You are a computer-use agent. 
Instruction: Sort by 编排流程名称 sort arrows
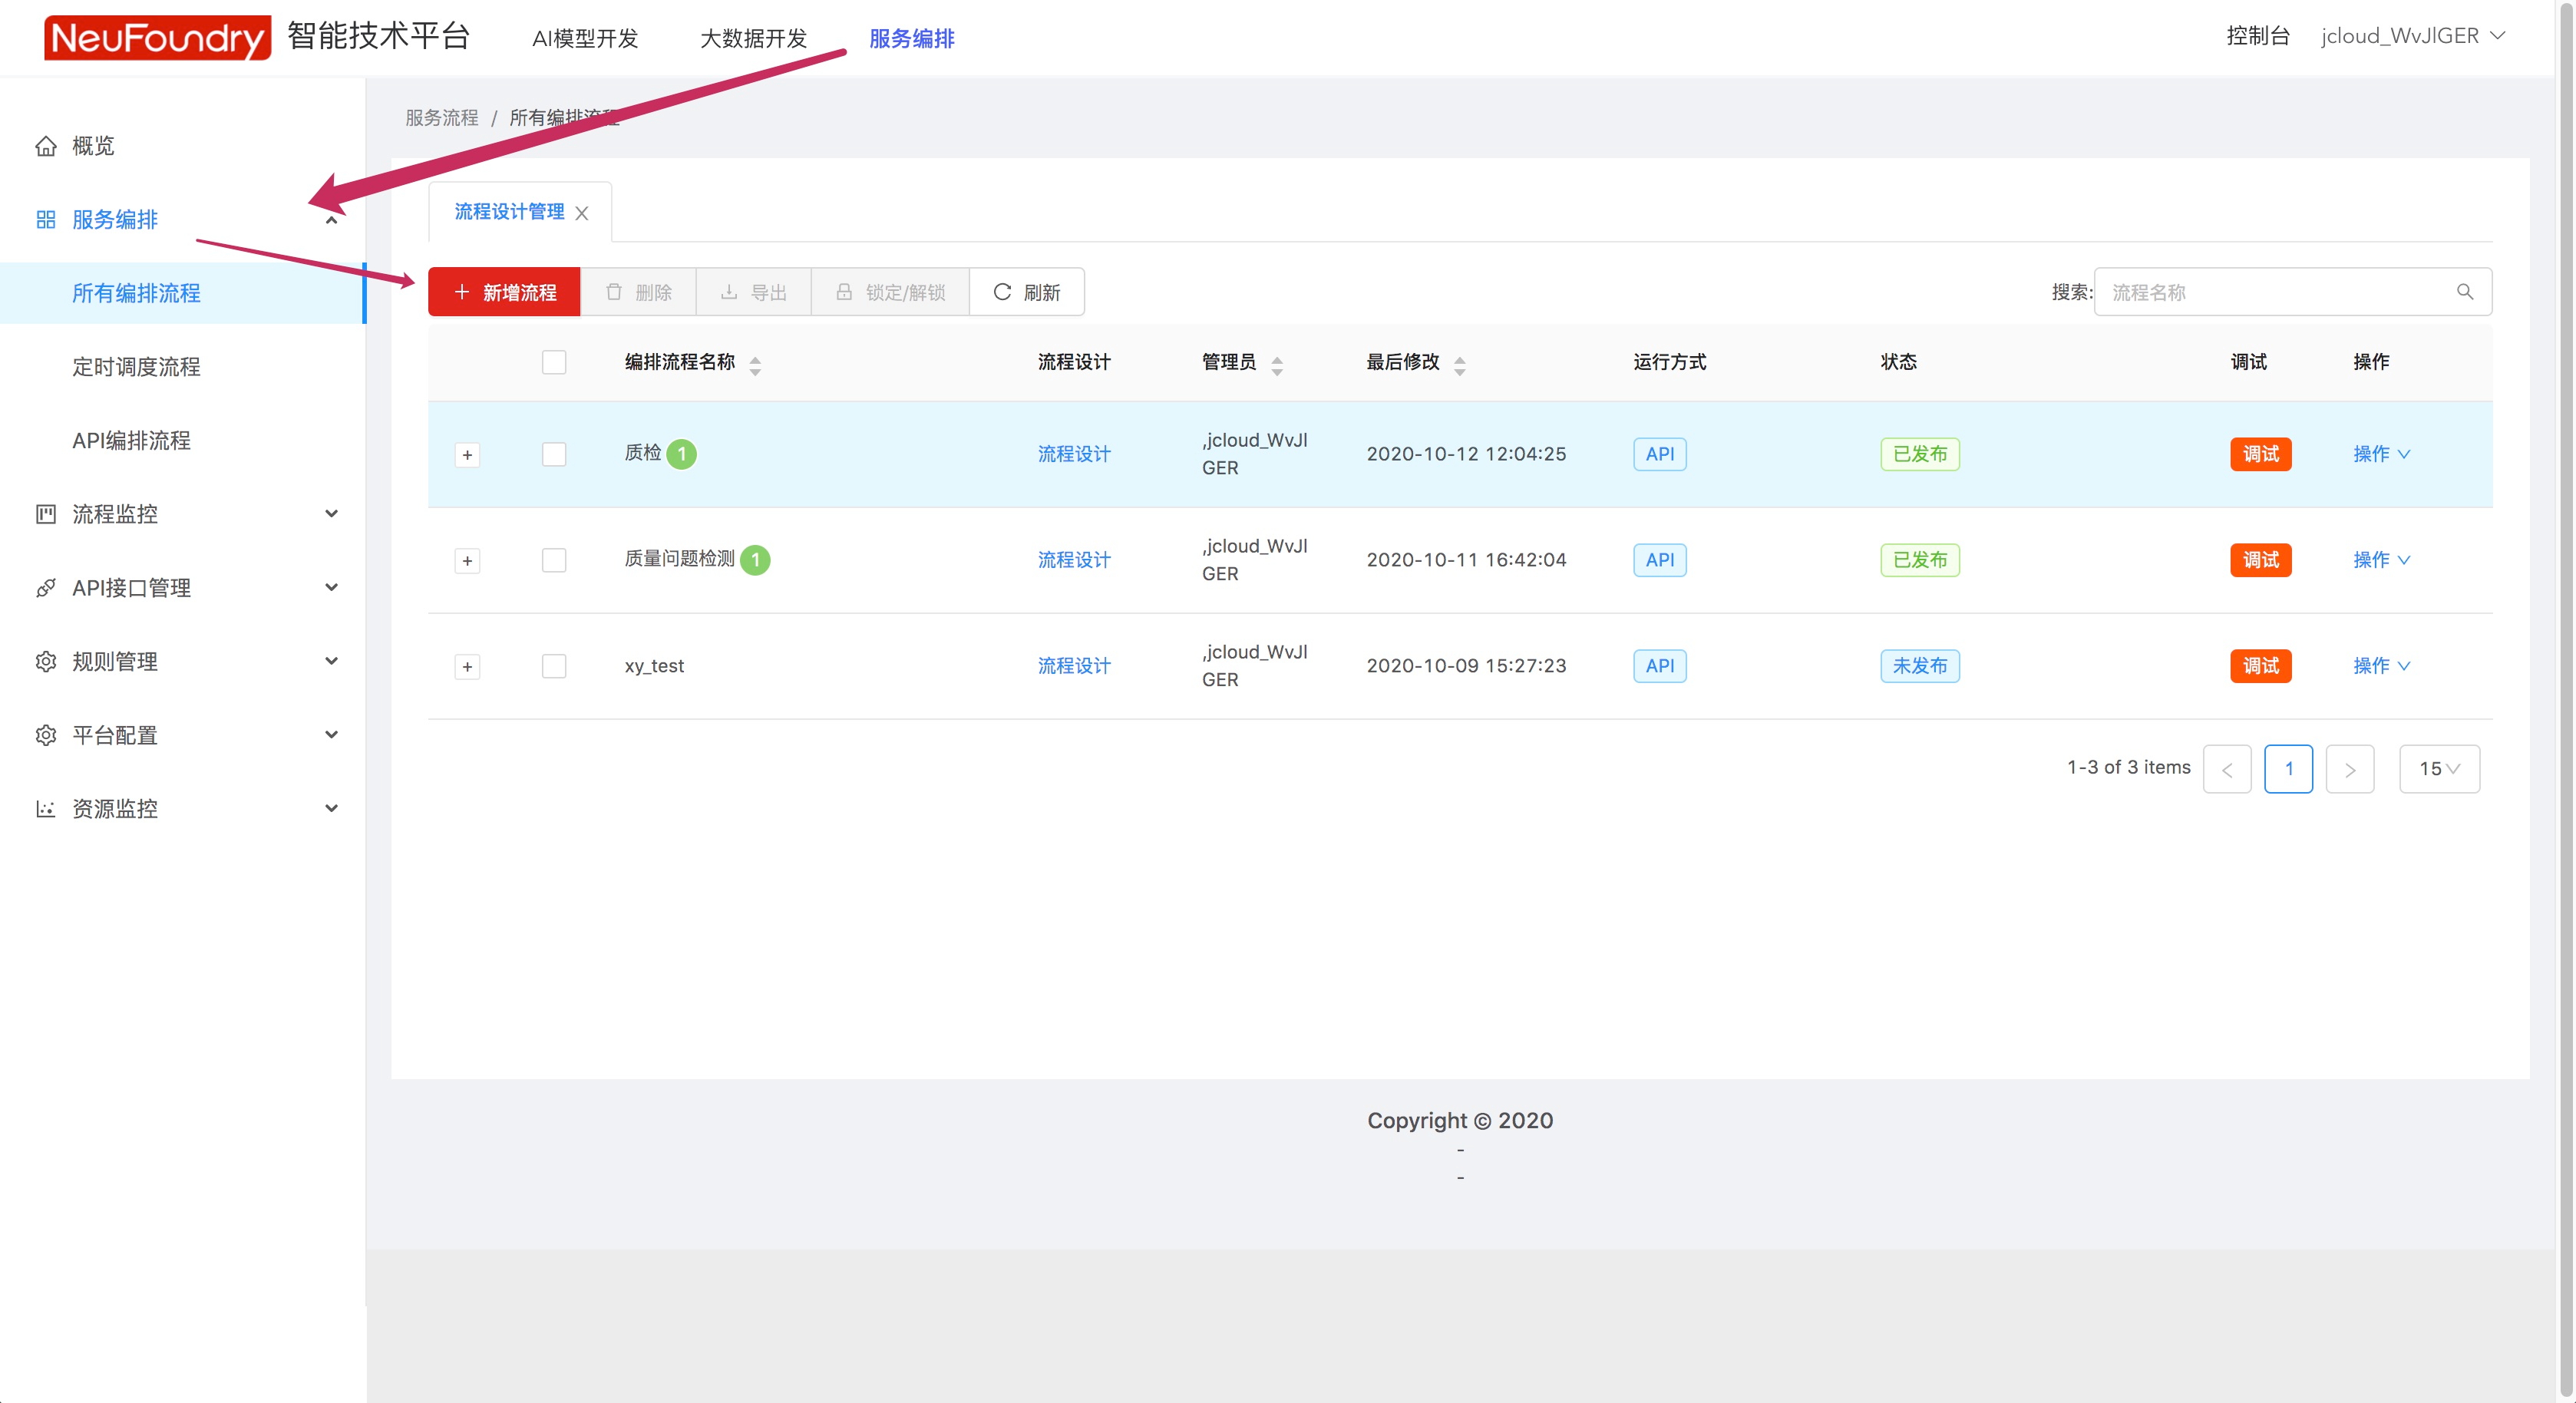pyautogui.click(x=755, y=365)
